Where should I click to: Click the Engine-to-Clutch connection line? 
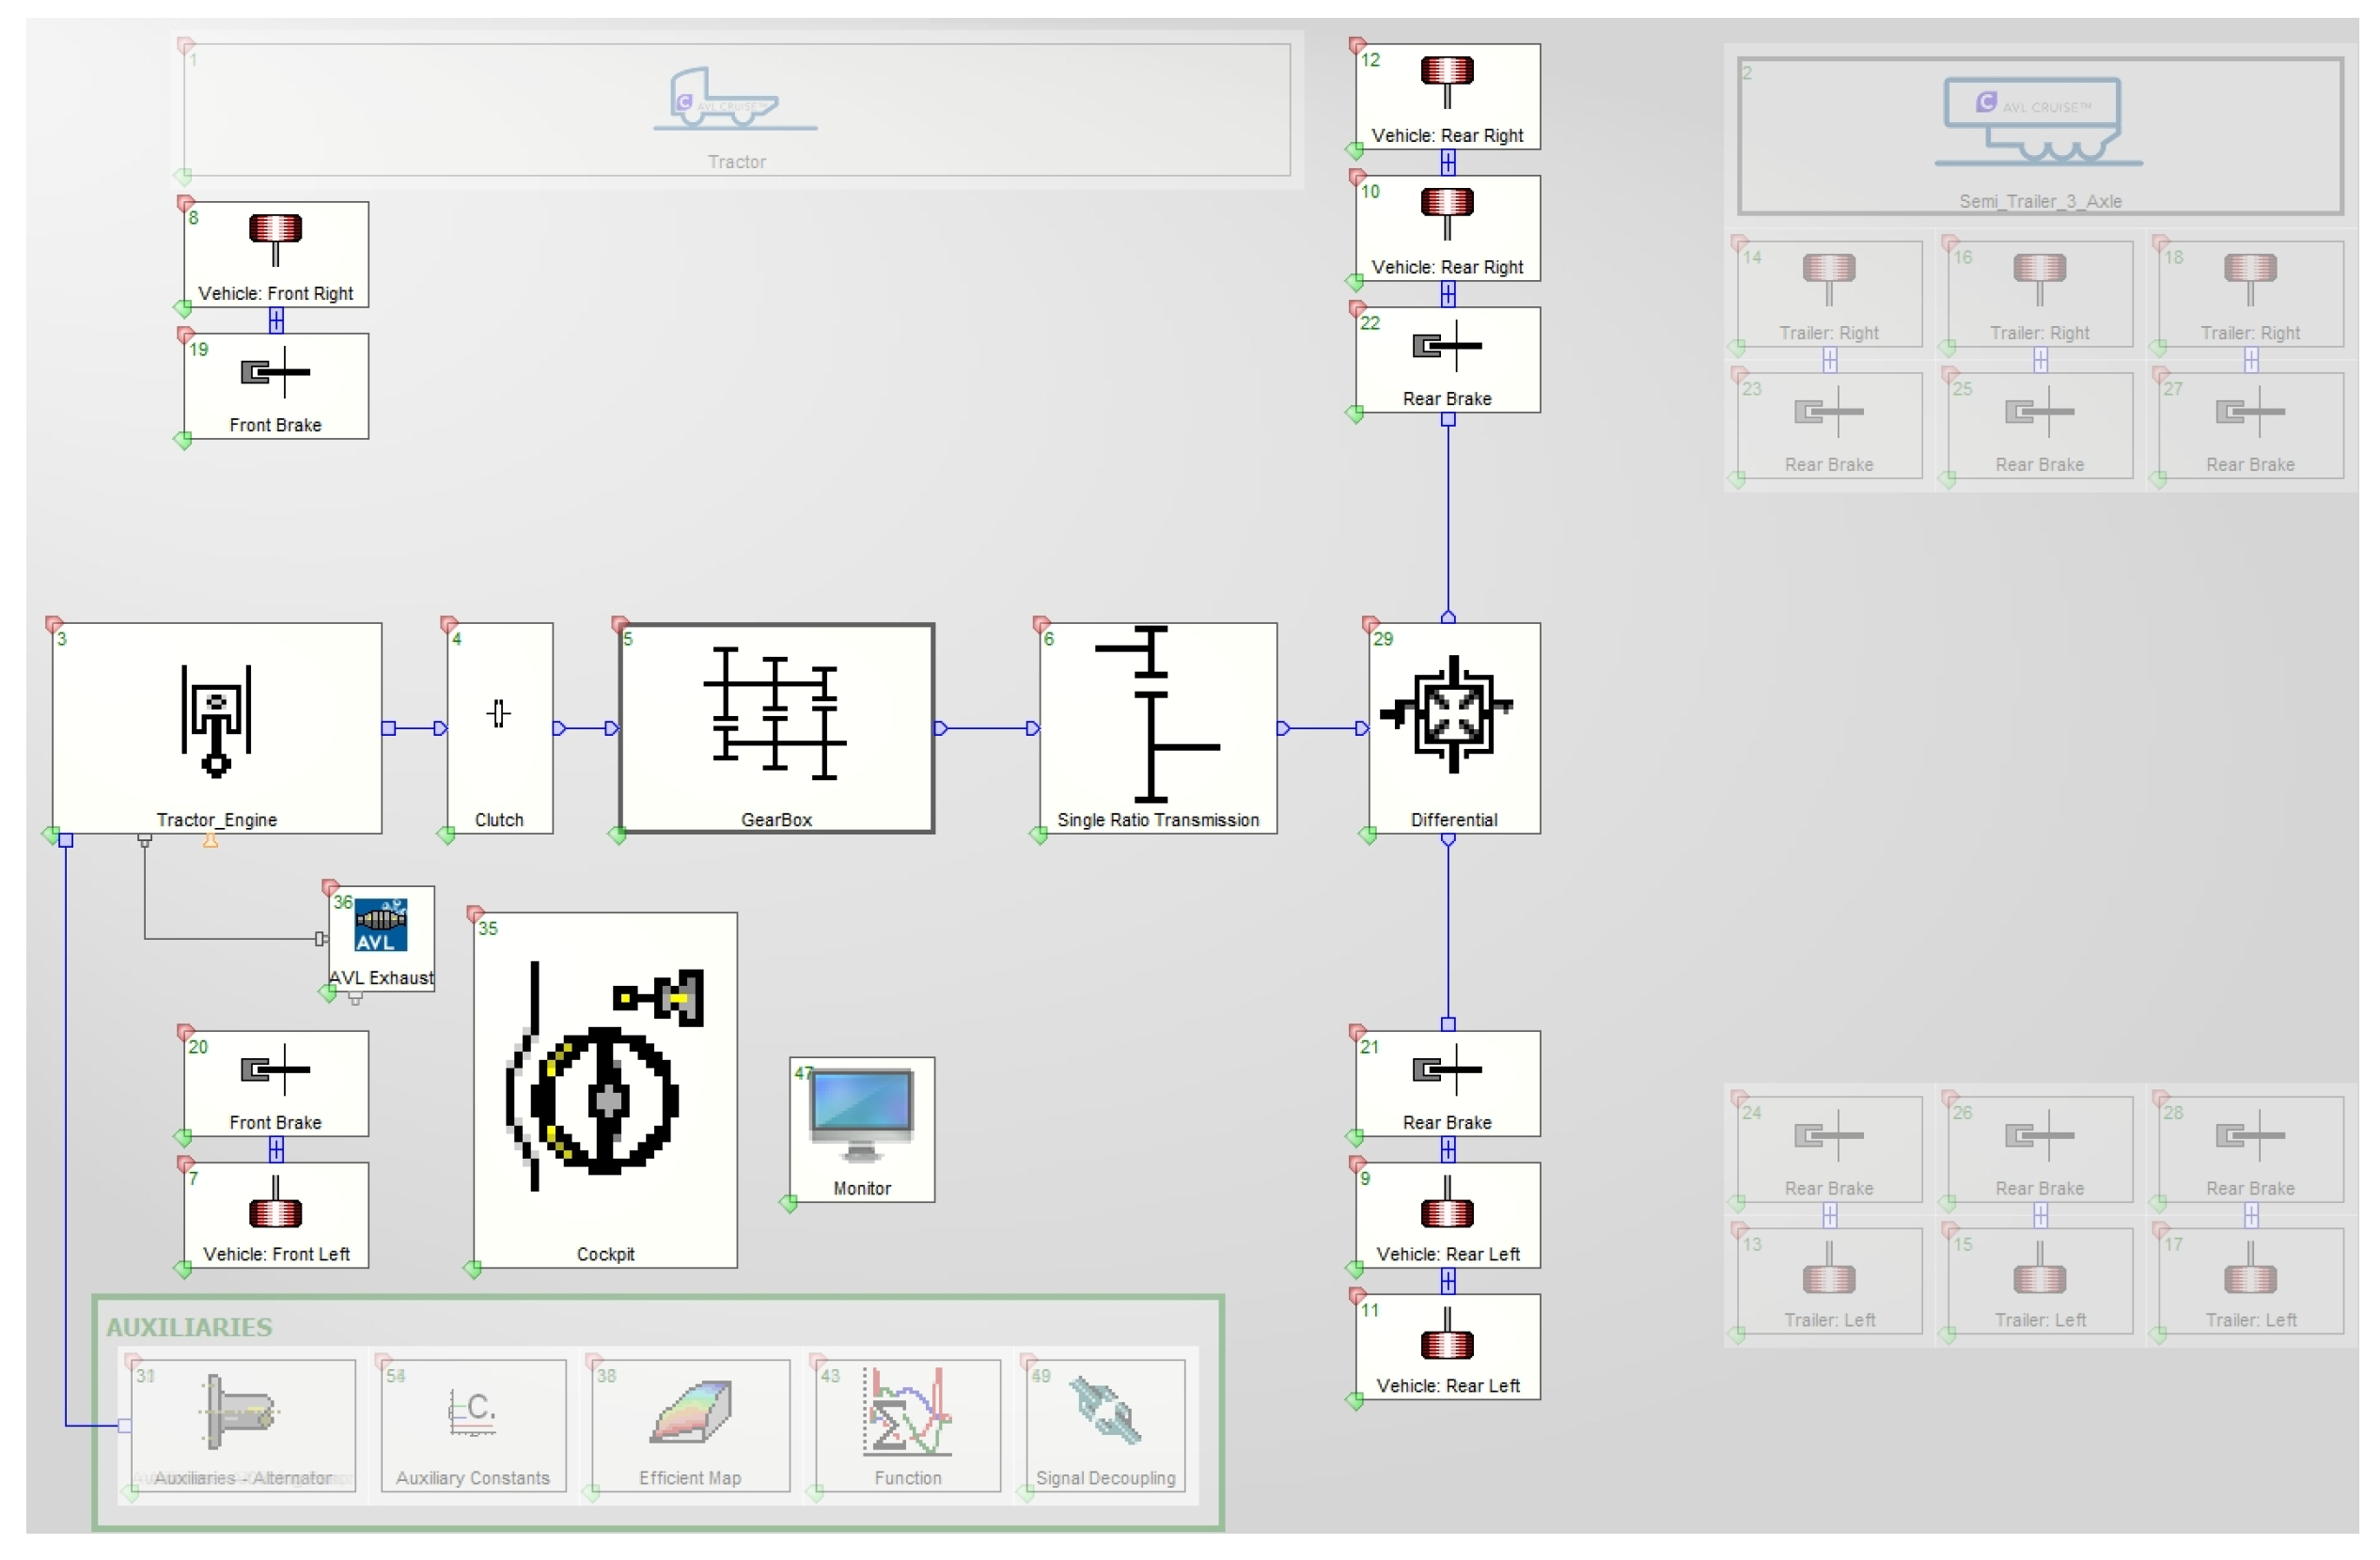(x=415, y=728)
